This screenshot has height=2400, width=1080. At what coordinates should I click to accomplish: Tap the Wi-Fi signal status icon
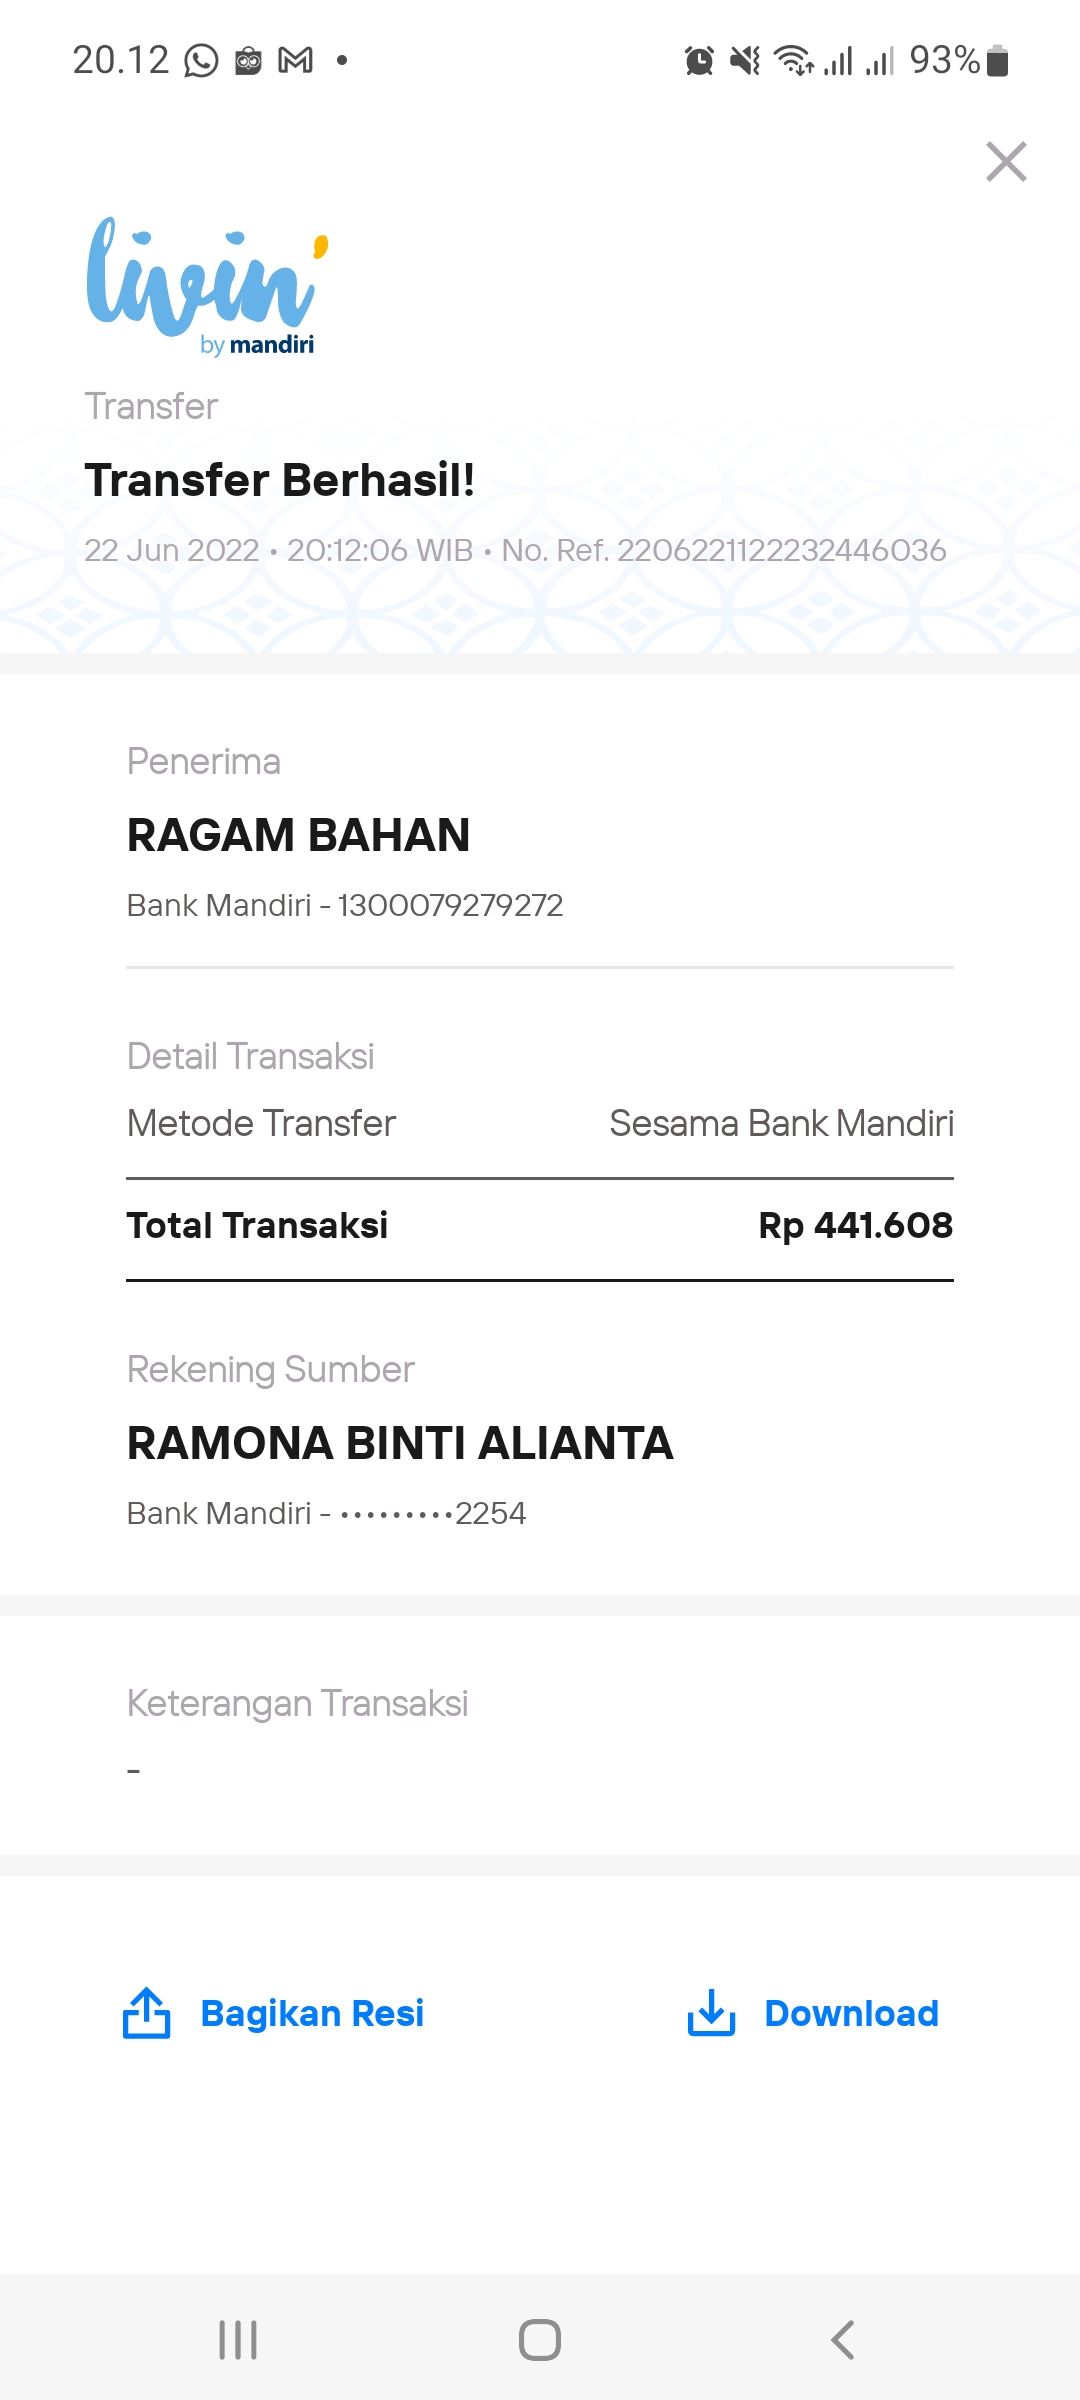point(794,61)
